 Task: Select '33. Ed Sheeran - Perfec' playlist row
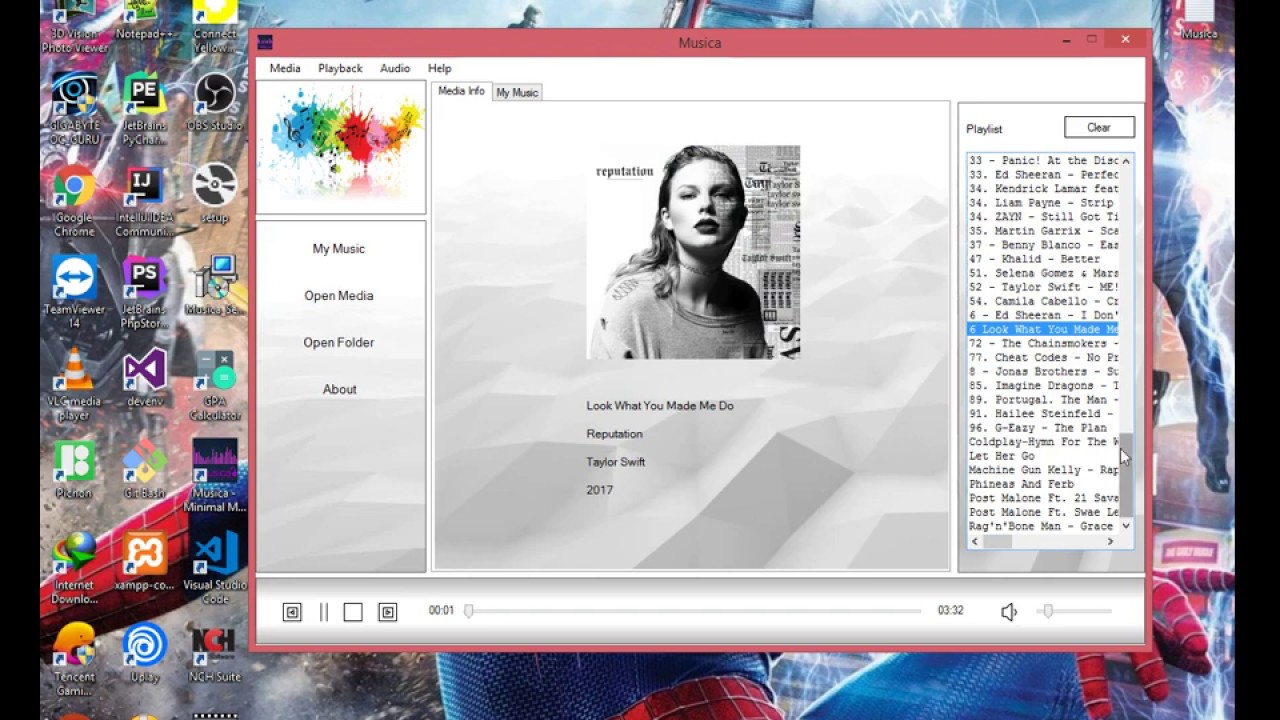pos(1043,174)
